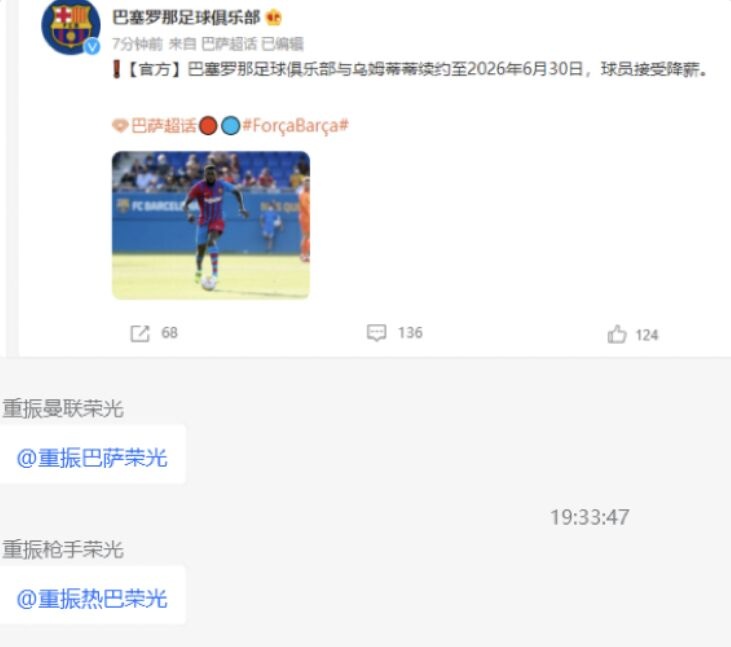Open the player photo thumbnail
The image size is (731, 647).
211,225
